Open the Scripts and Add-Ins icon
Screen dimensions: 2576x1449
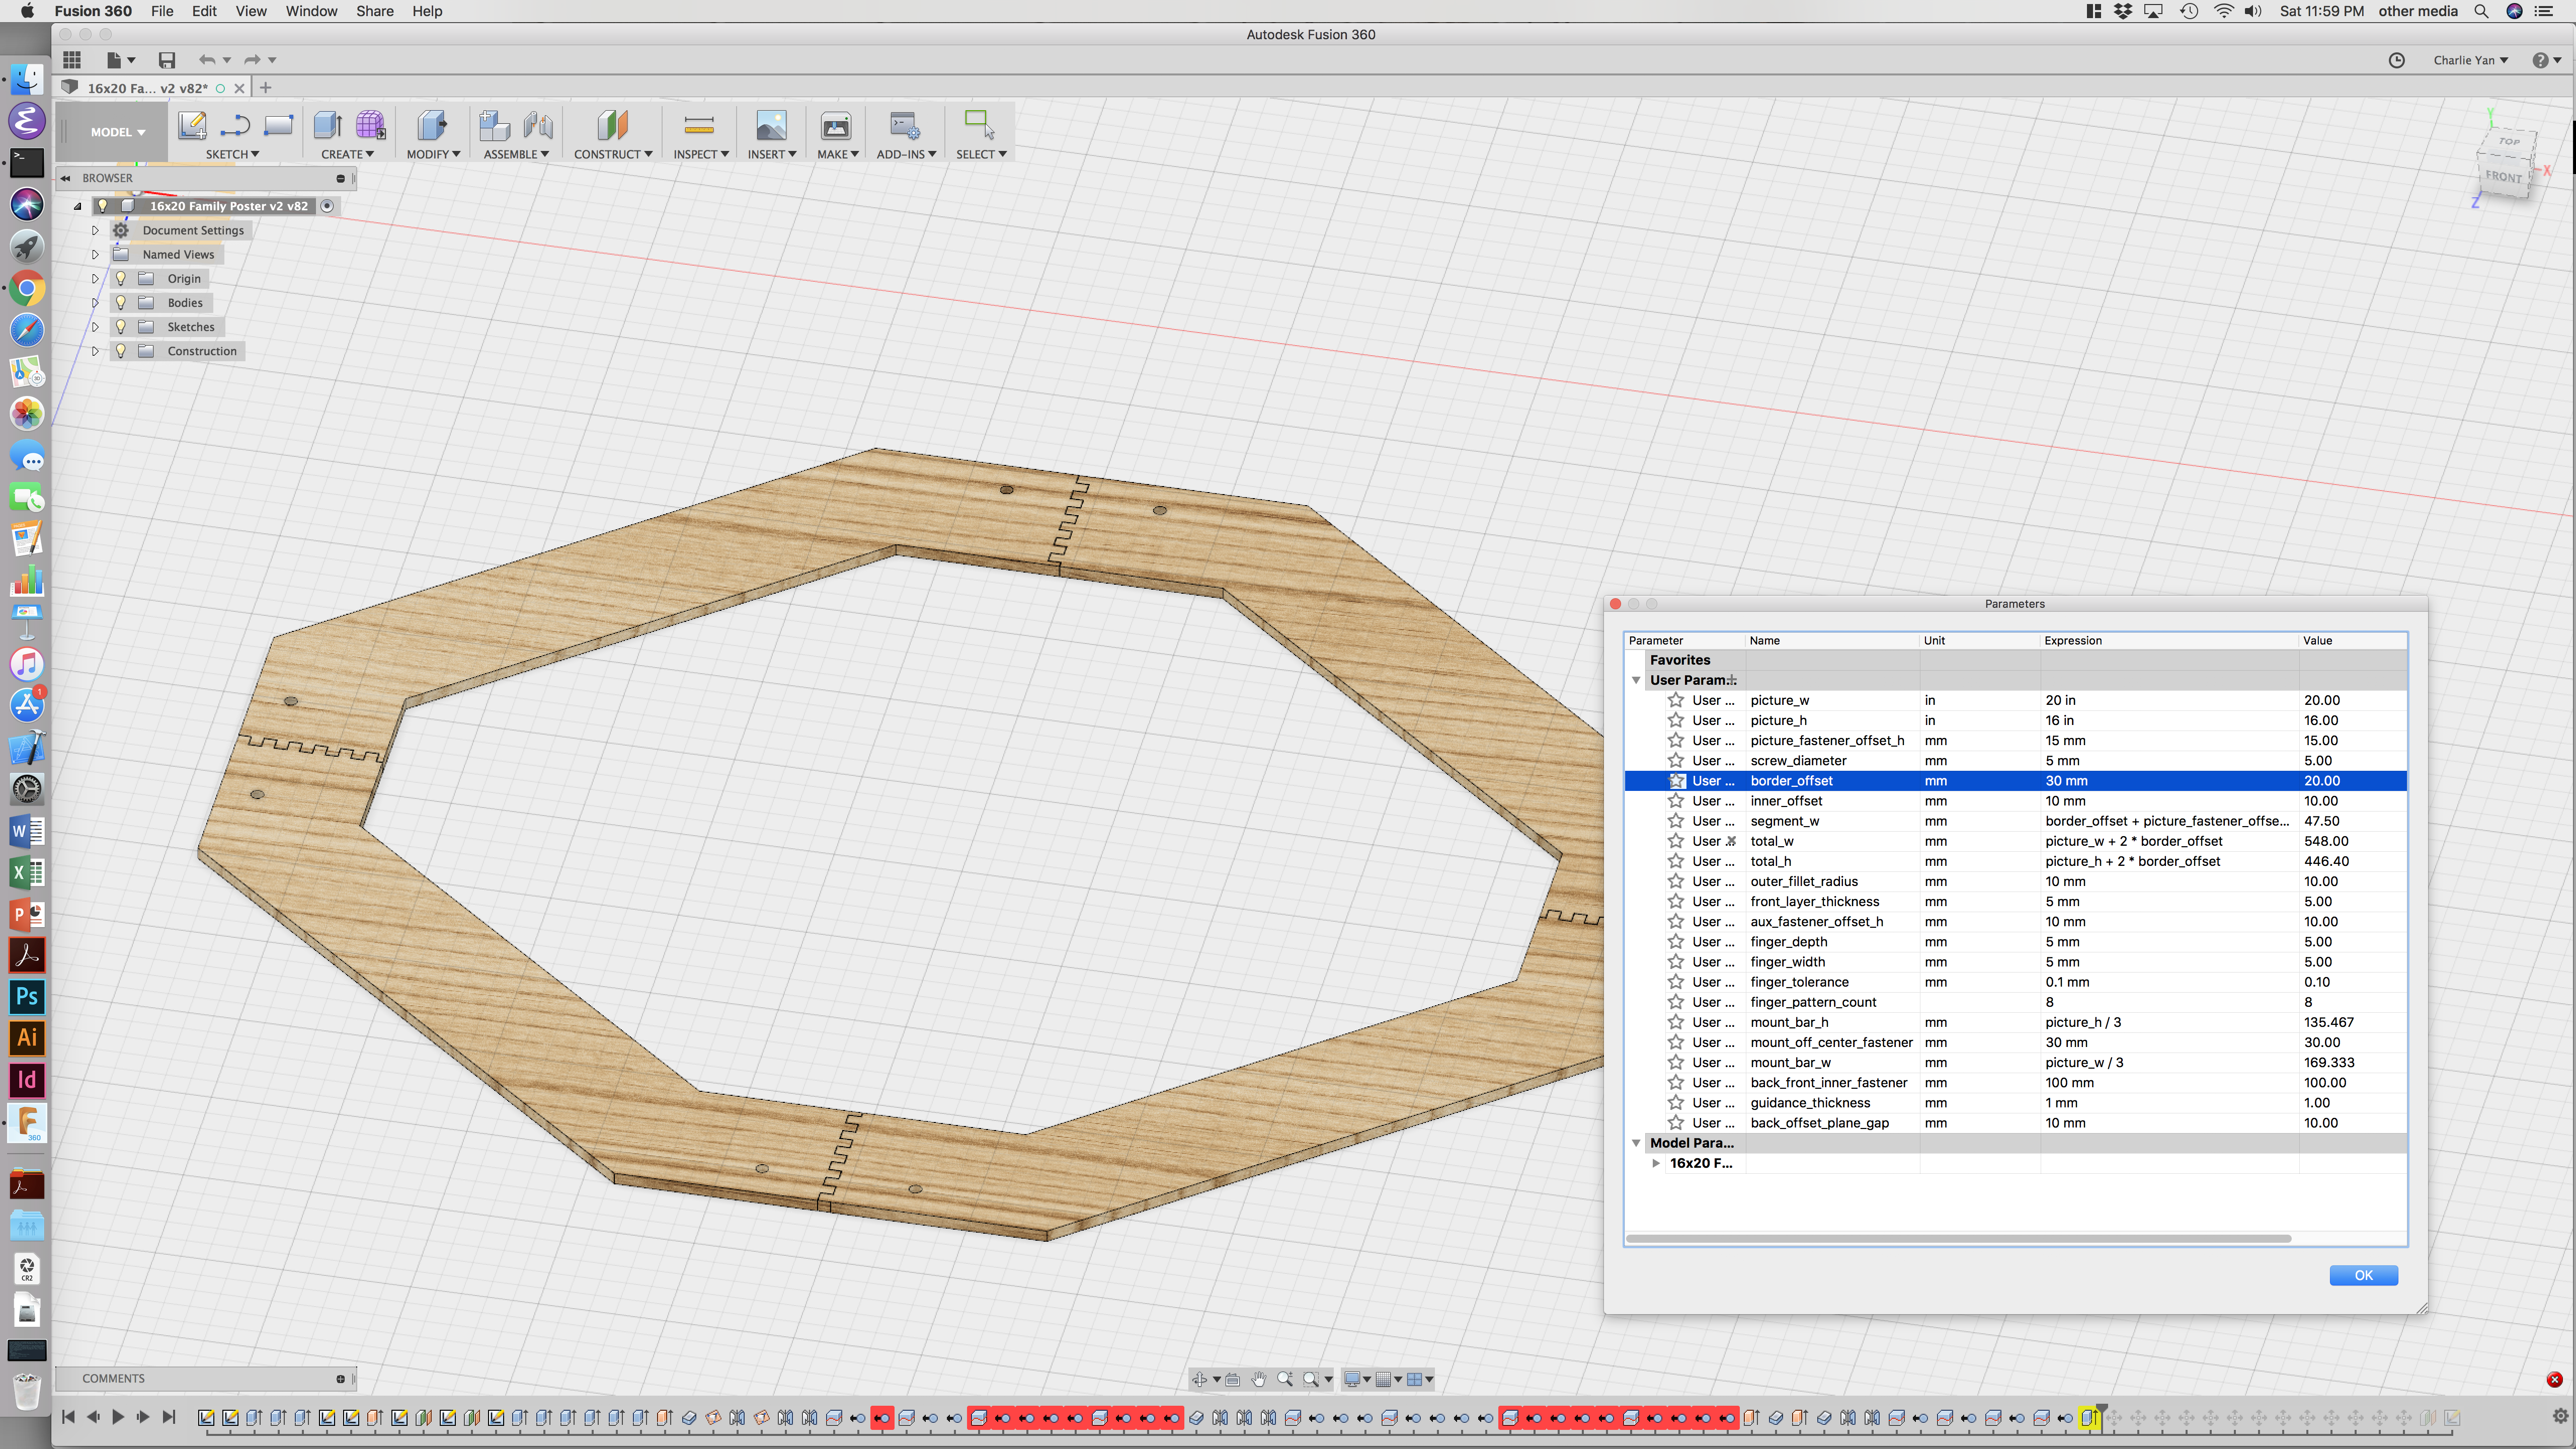[904, 126]
